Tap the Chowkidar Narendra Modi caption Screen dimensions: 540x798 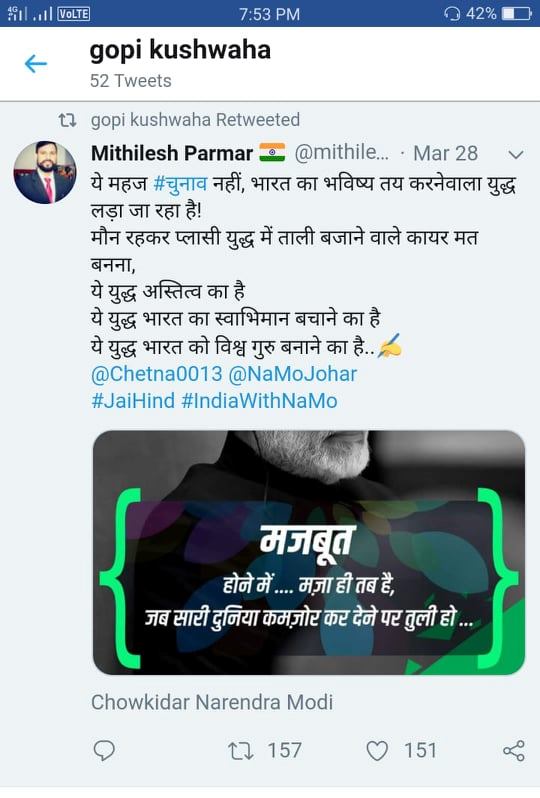[x=212, y=702]
